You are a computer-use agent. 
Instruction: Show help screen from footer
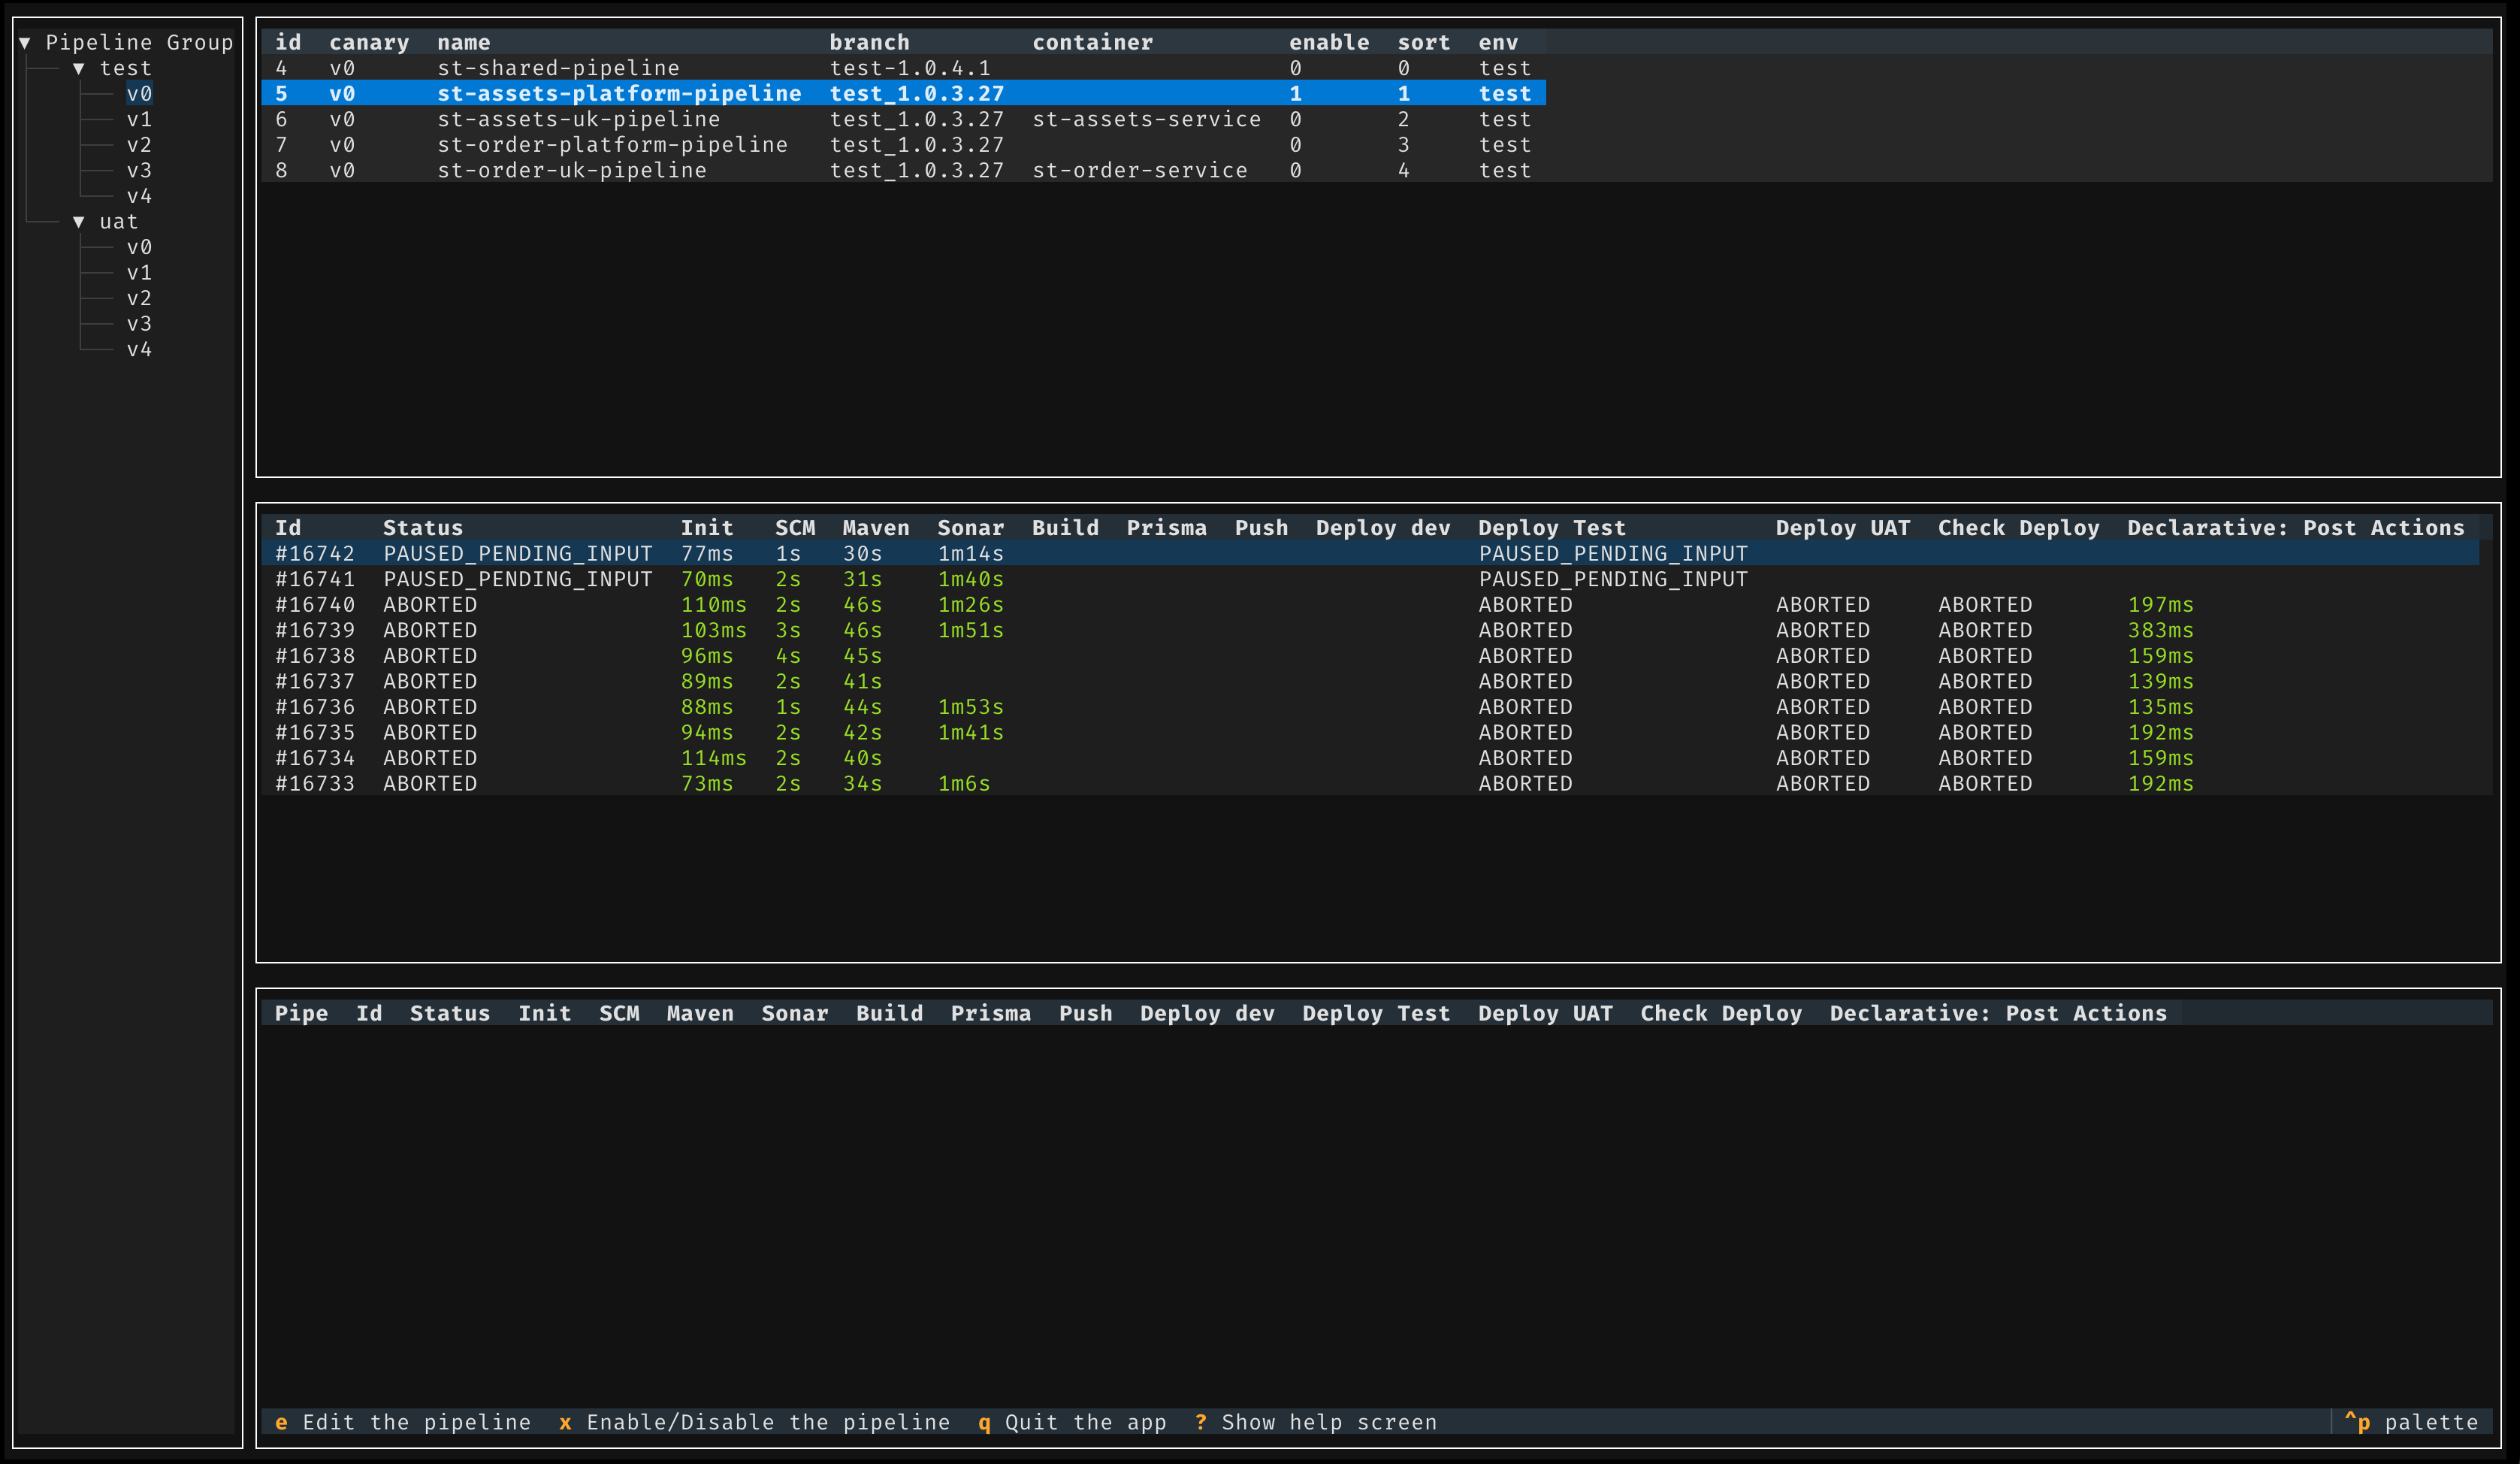1316,1422
